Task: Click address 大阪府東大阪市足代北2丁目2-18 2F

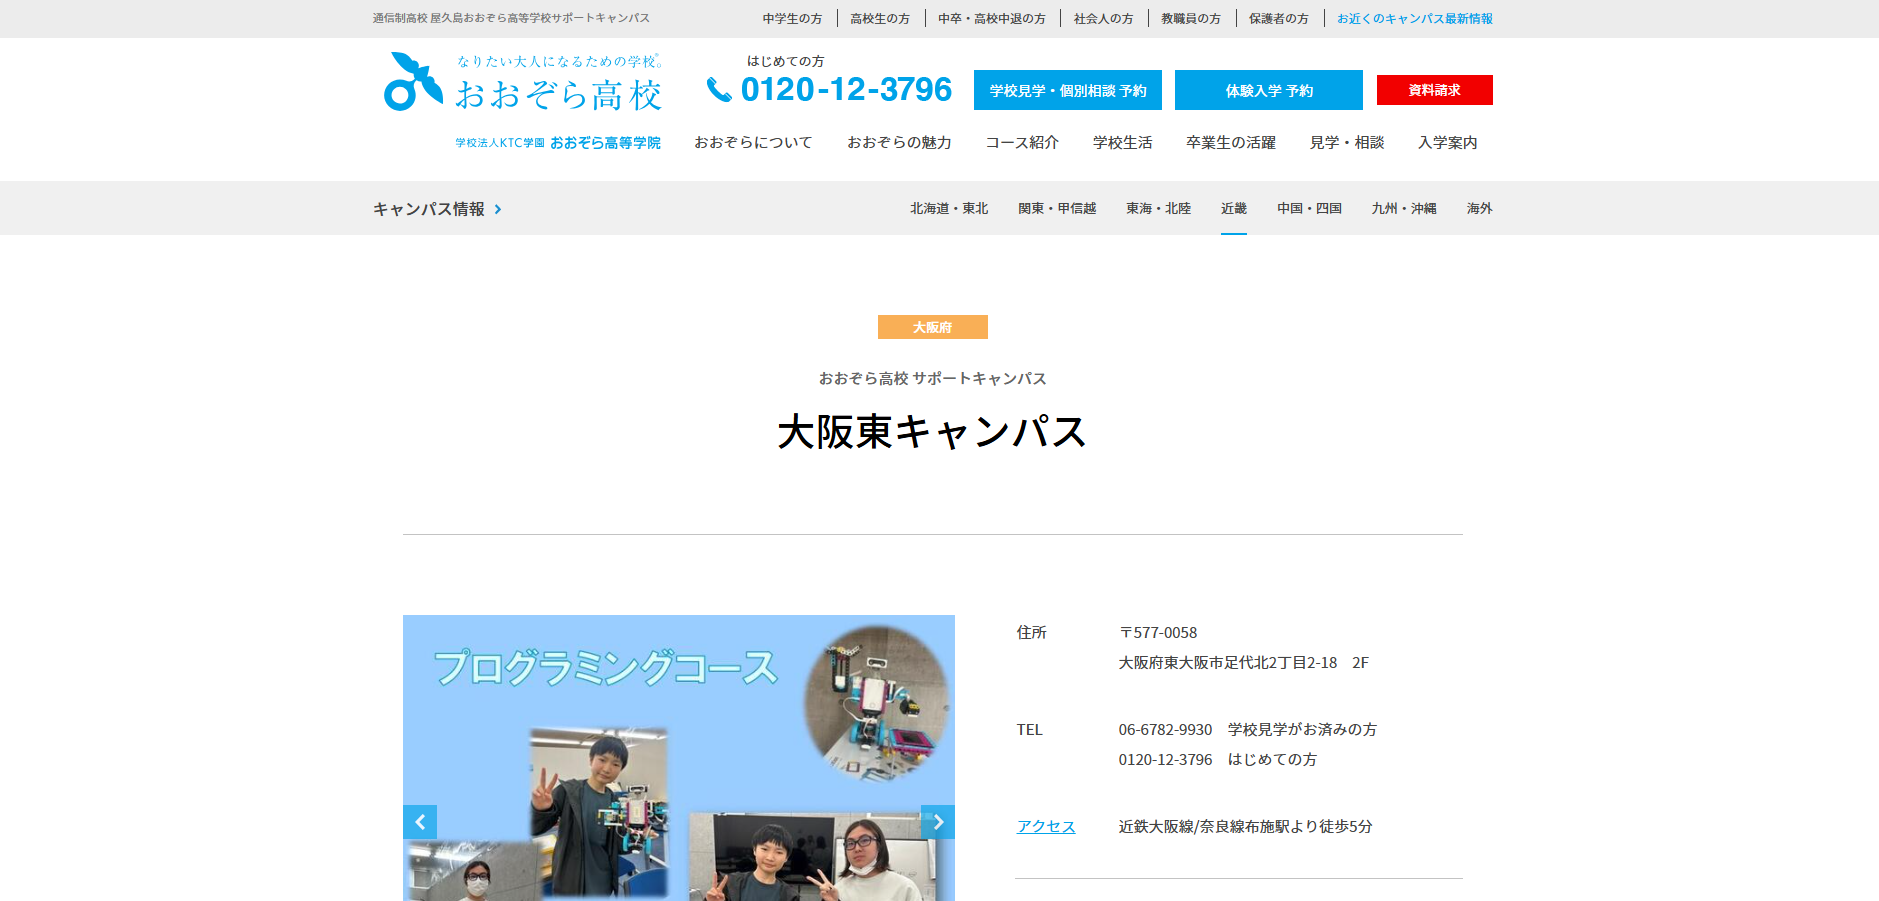Action: 1243,663
